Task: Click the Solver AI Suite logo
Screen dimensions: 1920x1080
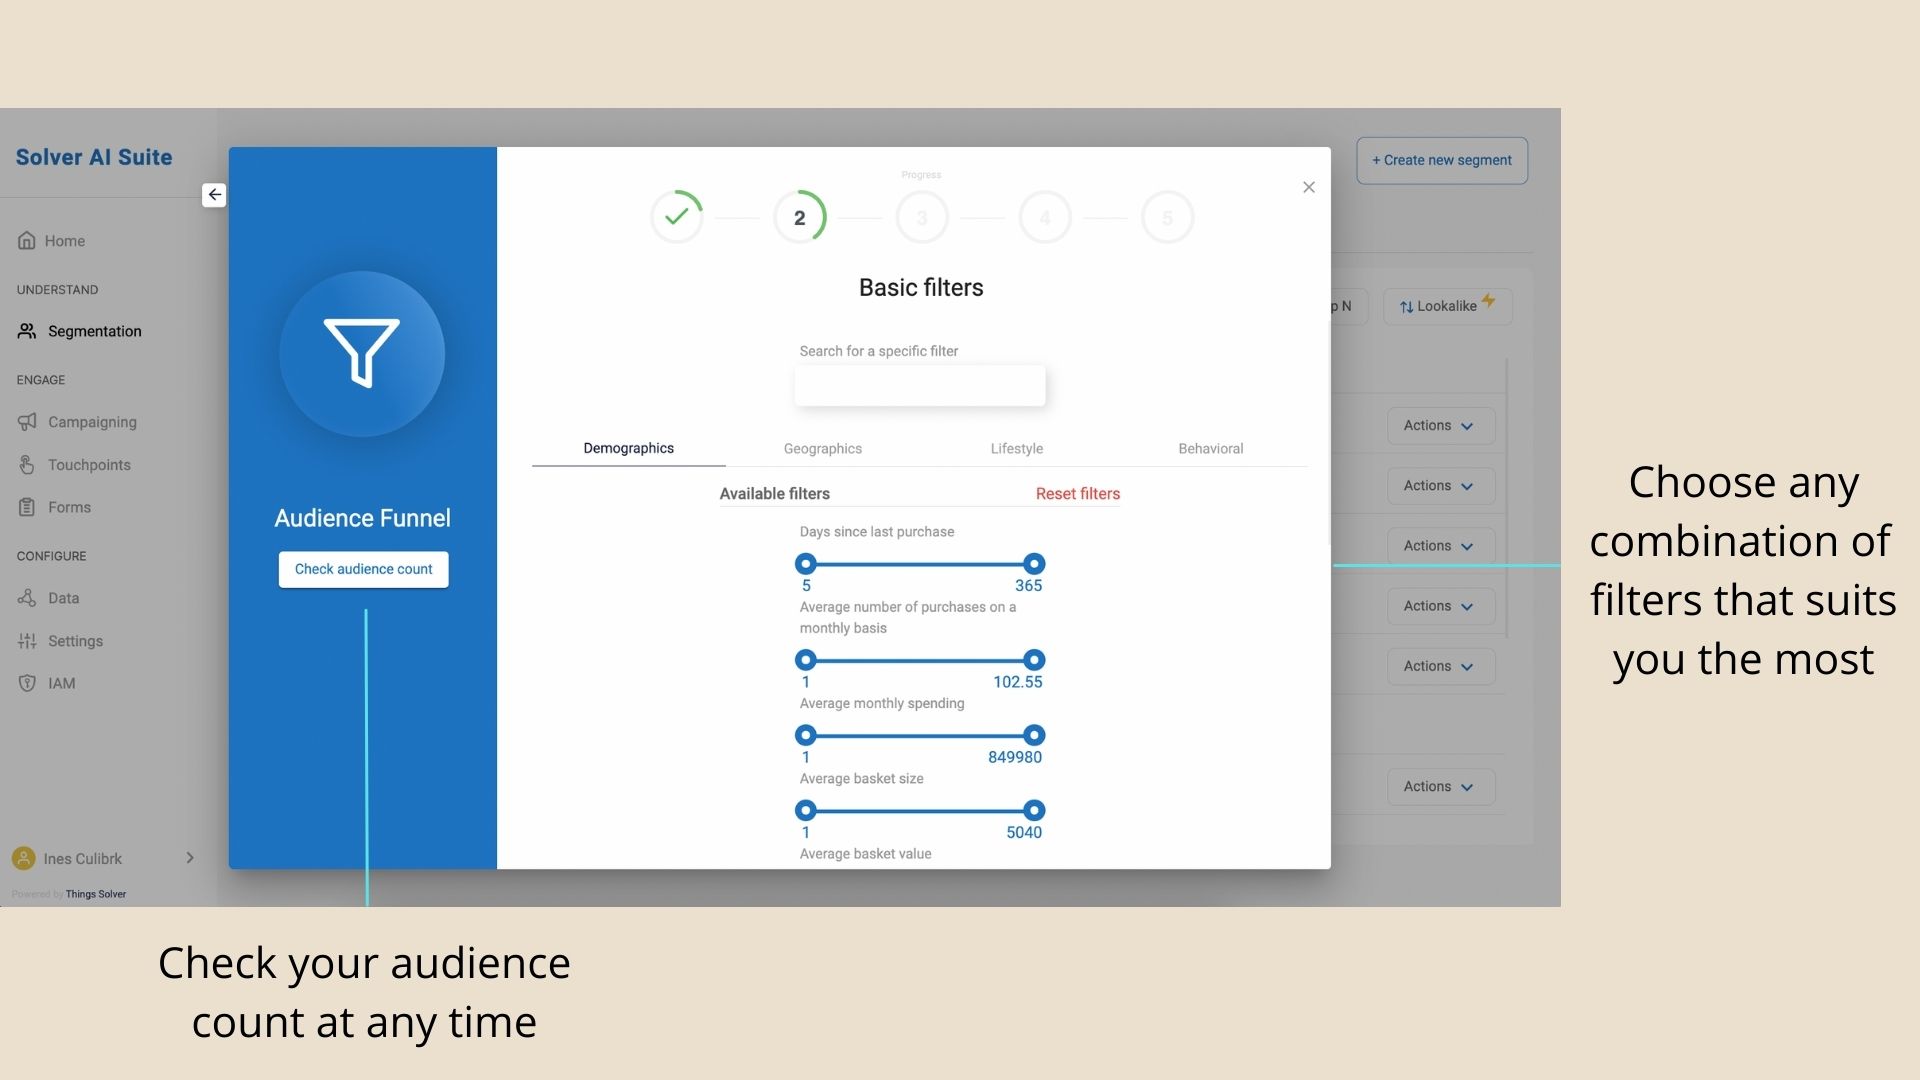Action: click(x=94, y=157)
